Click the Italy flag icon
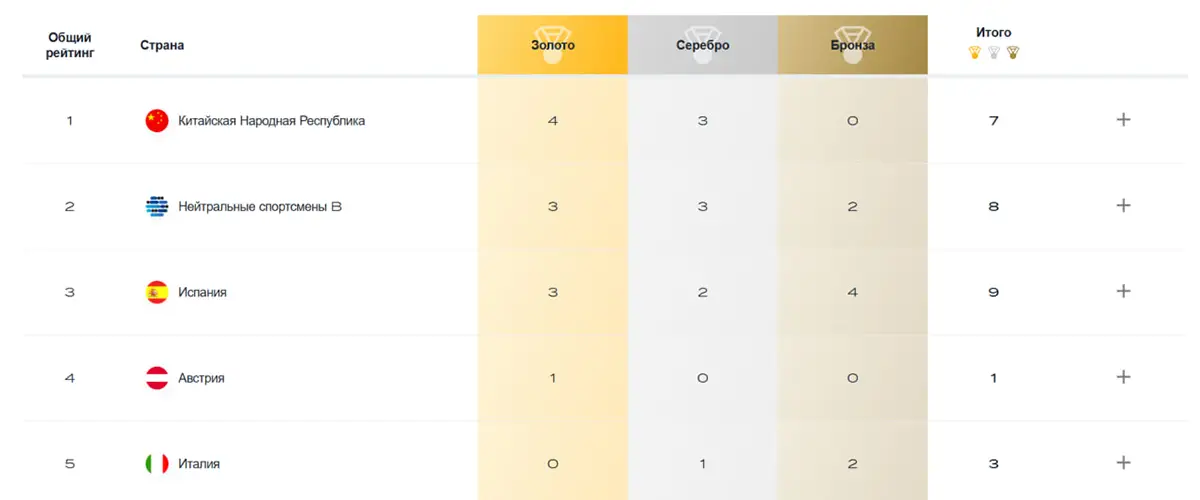This screenshot has width=1200, height=500. pos(157,464)
